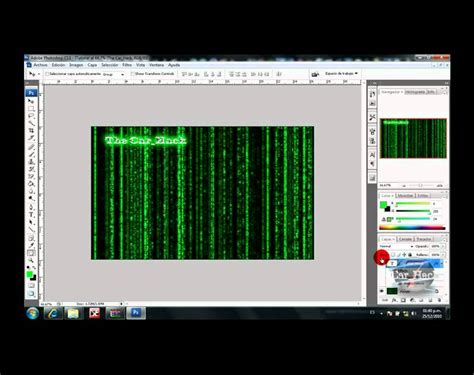Open Adobe Bridge from options bar

coord(315,74)
